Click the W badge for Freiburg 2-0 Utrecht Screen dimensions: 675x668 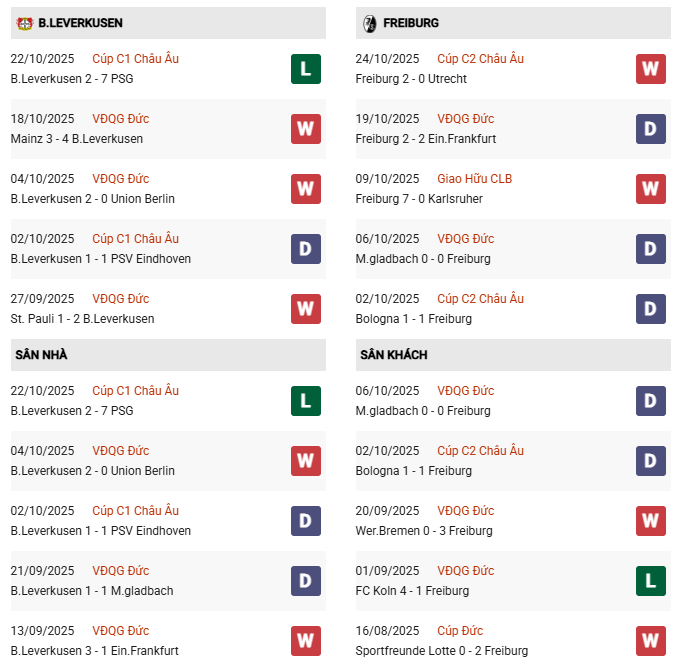(x=651, y=69)
